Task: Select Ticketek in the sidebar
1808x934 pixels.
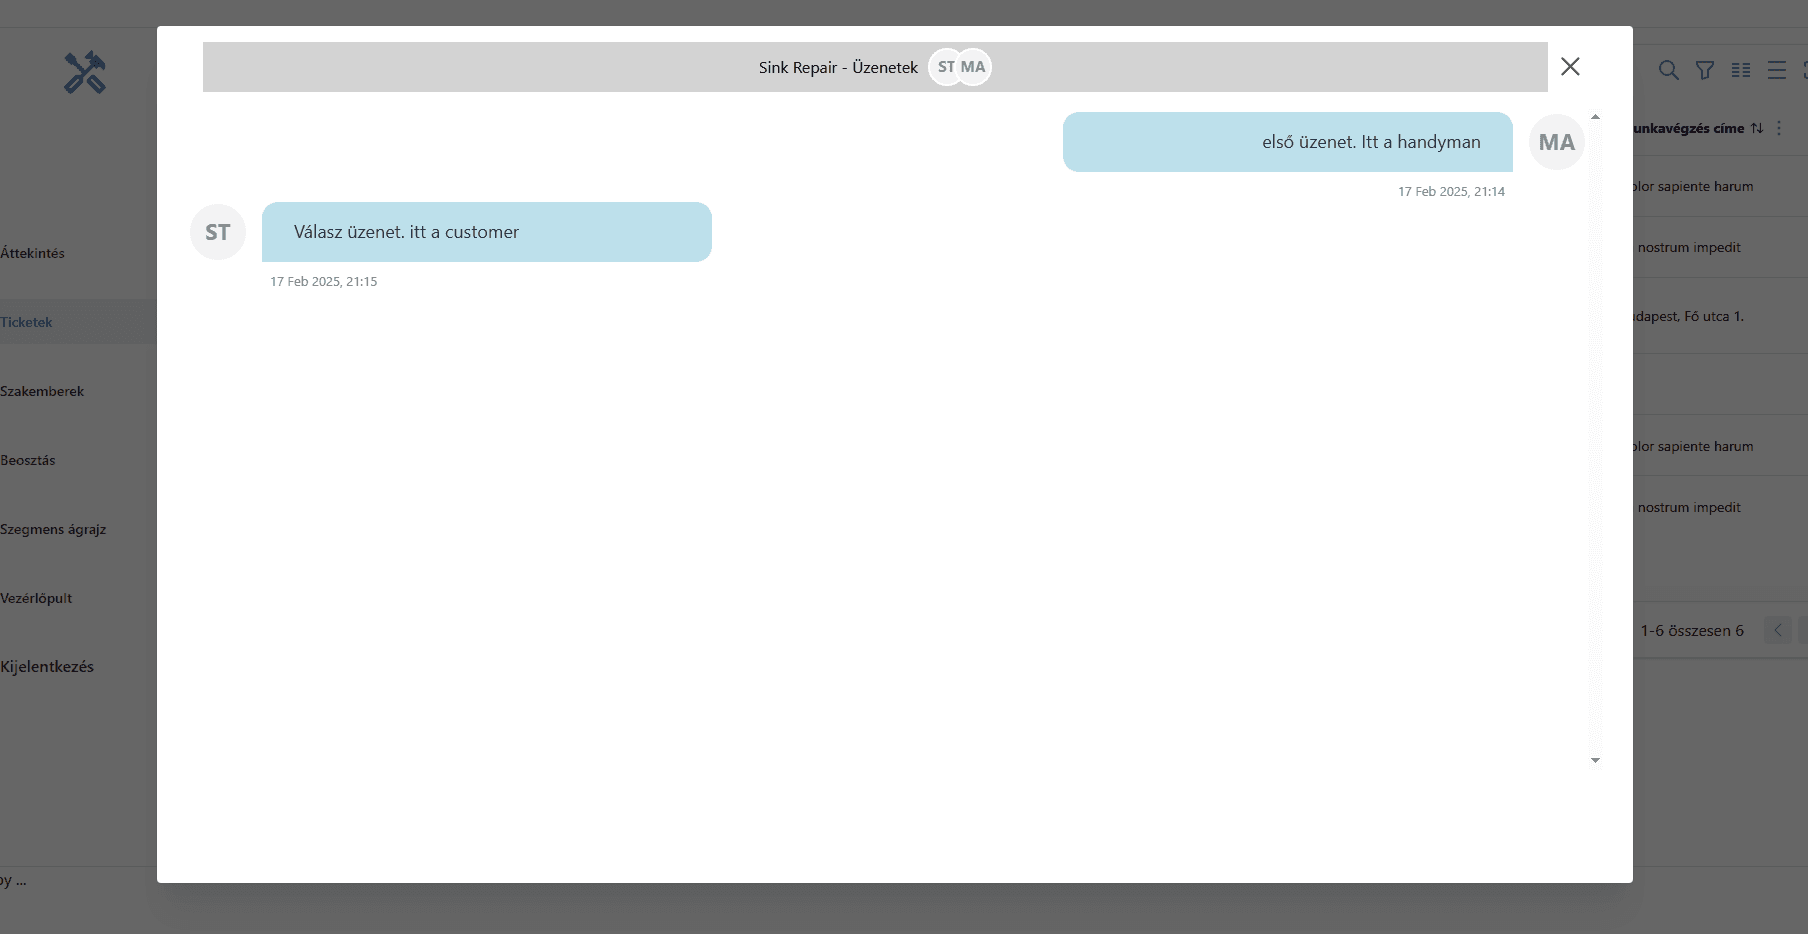Action: [x=27, y=322]
